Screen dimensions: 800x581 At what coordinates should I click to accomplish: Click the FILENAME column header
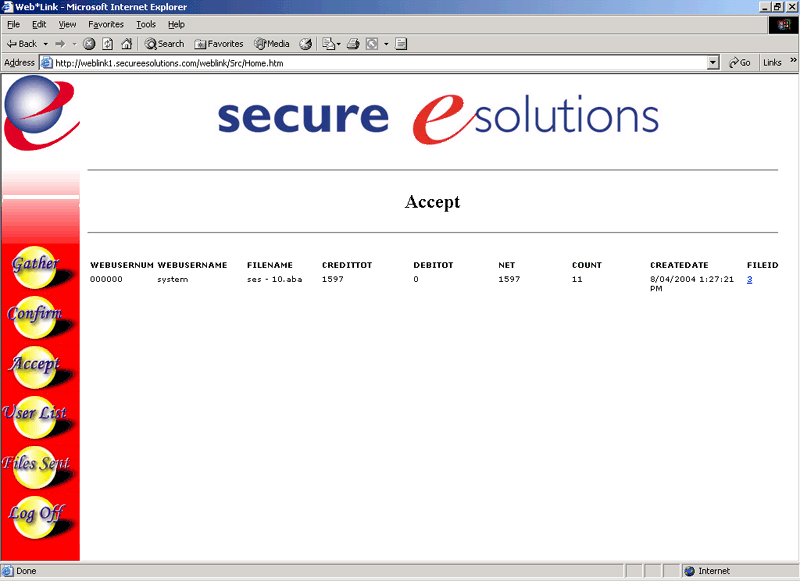[270, 265]
